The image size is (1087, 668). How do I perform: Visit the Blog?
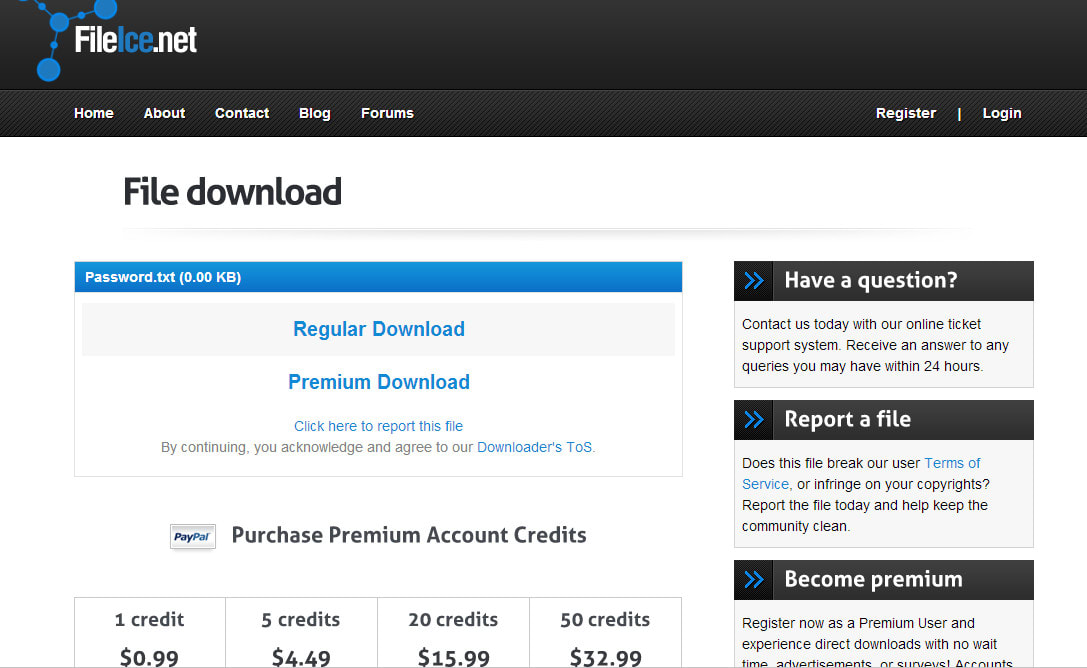(315, 113)
